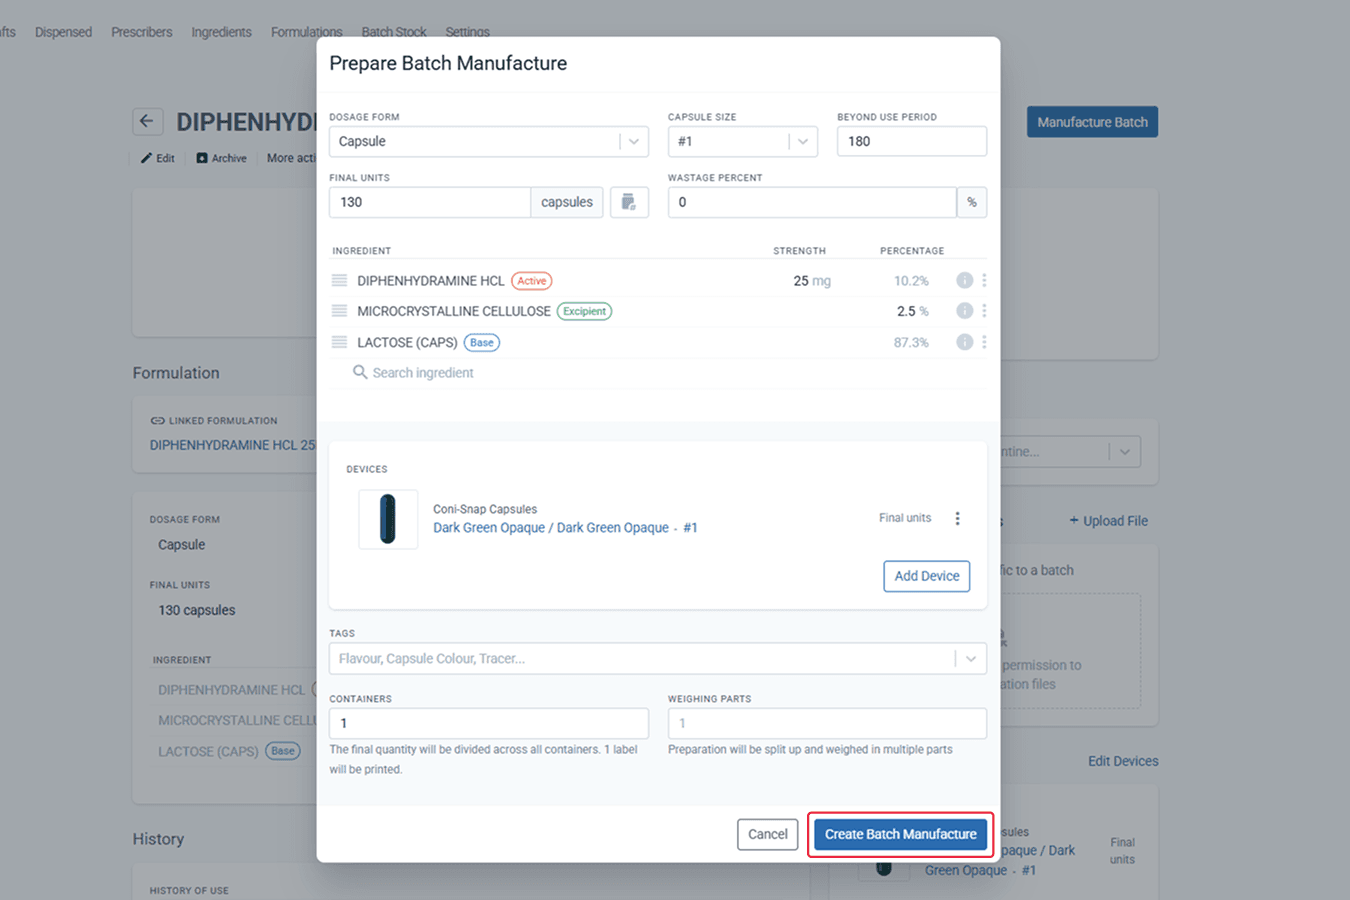Click Edit under the formulation title
Screen dimensions: 1350x900
(158, 158)
